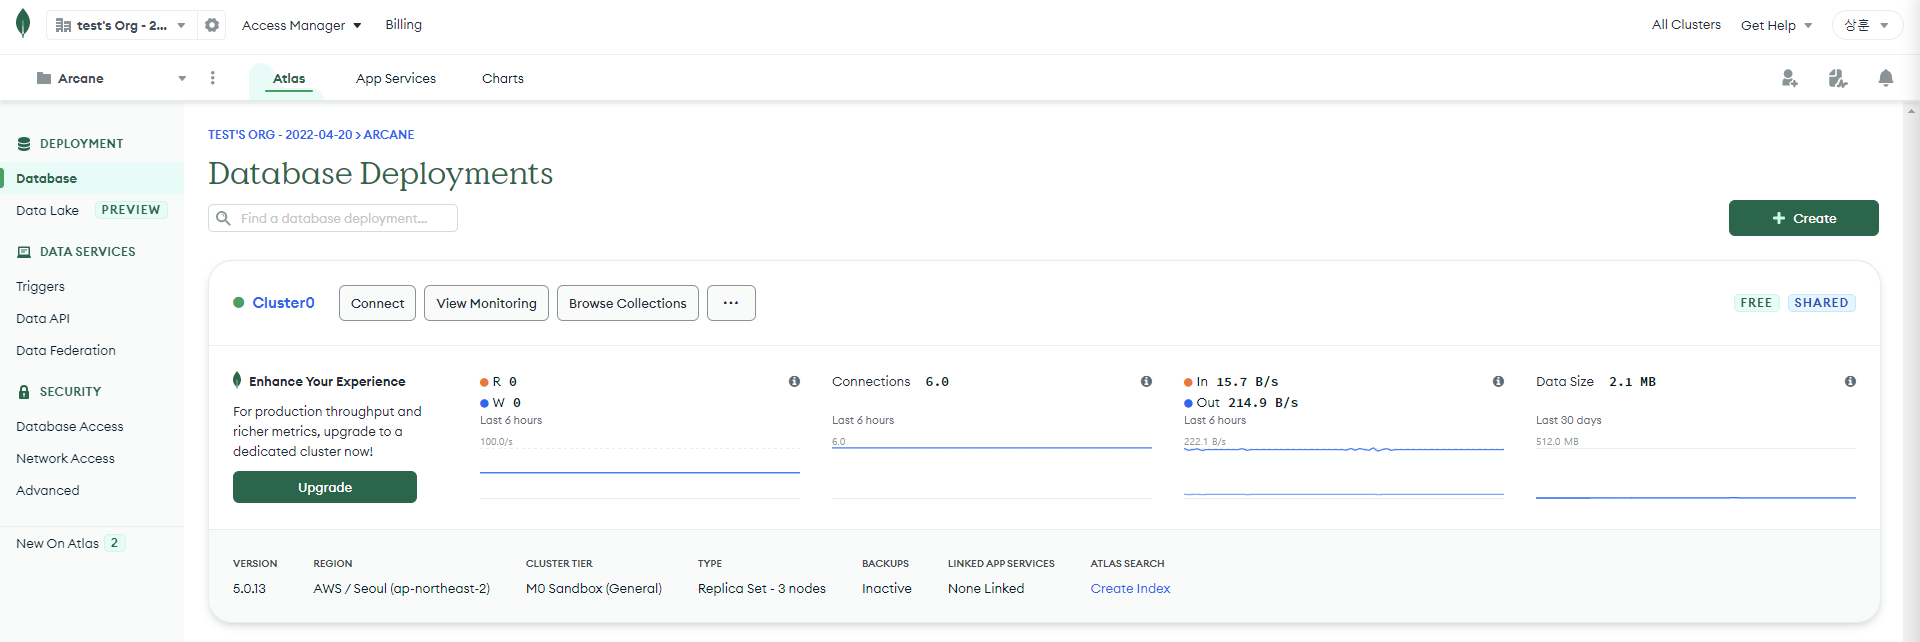Focus the Find a database deployment field
Screen dimensions: 1920x642
pos(333,218)
